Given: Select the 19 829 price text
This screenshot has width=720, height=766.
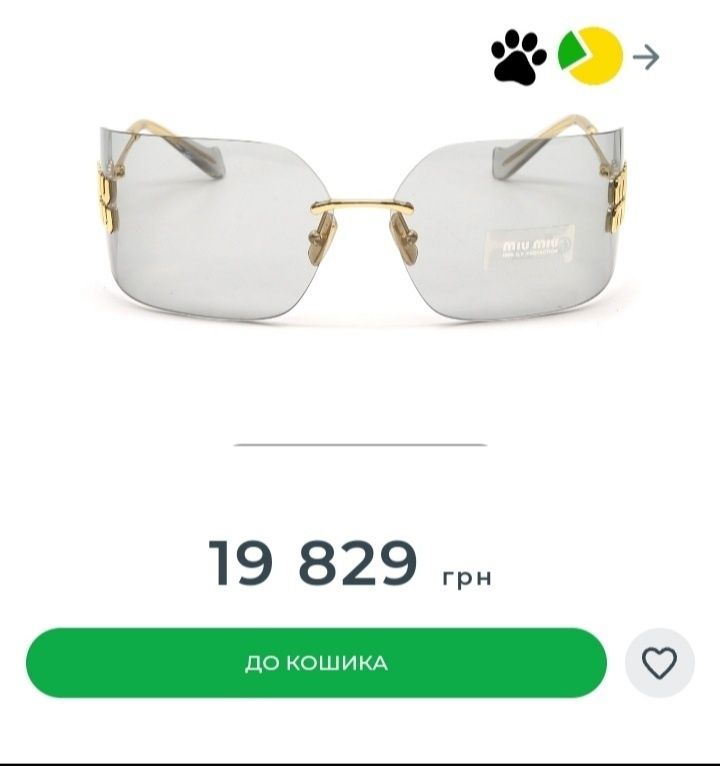Looking at the screenshot, I should click(313, 563).
